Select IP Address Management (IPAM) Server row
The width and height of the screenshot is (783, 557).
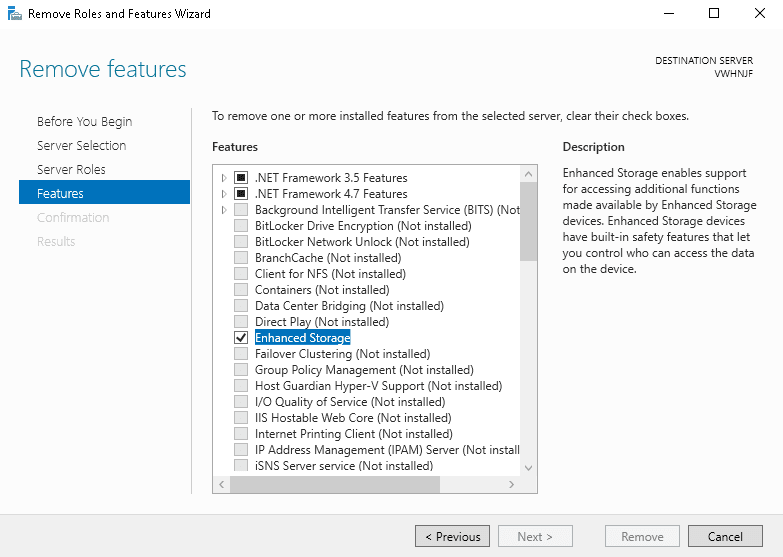pos(387,450)
